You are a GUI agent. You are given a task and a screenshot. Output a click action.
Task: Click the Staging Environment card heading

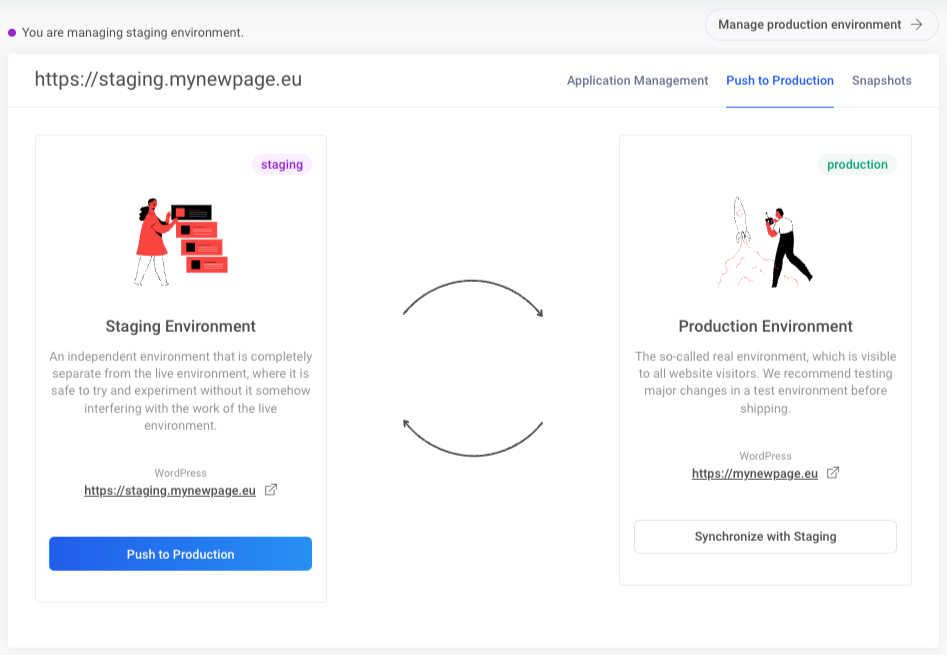(x=181, y=327)
